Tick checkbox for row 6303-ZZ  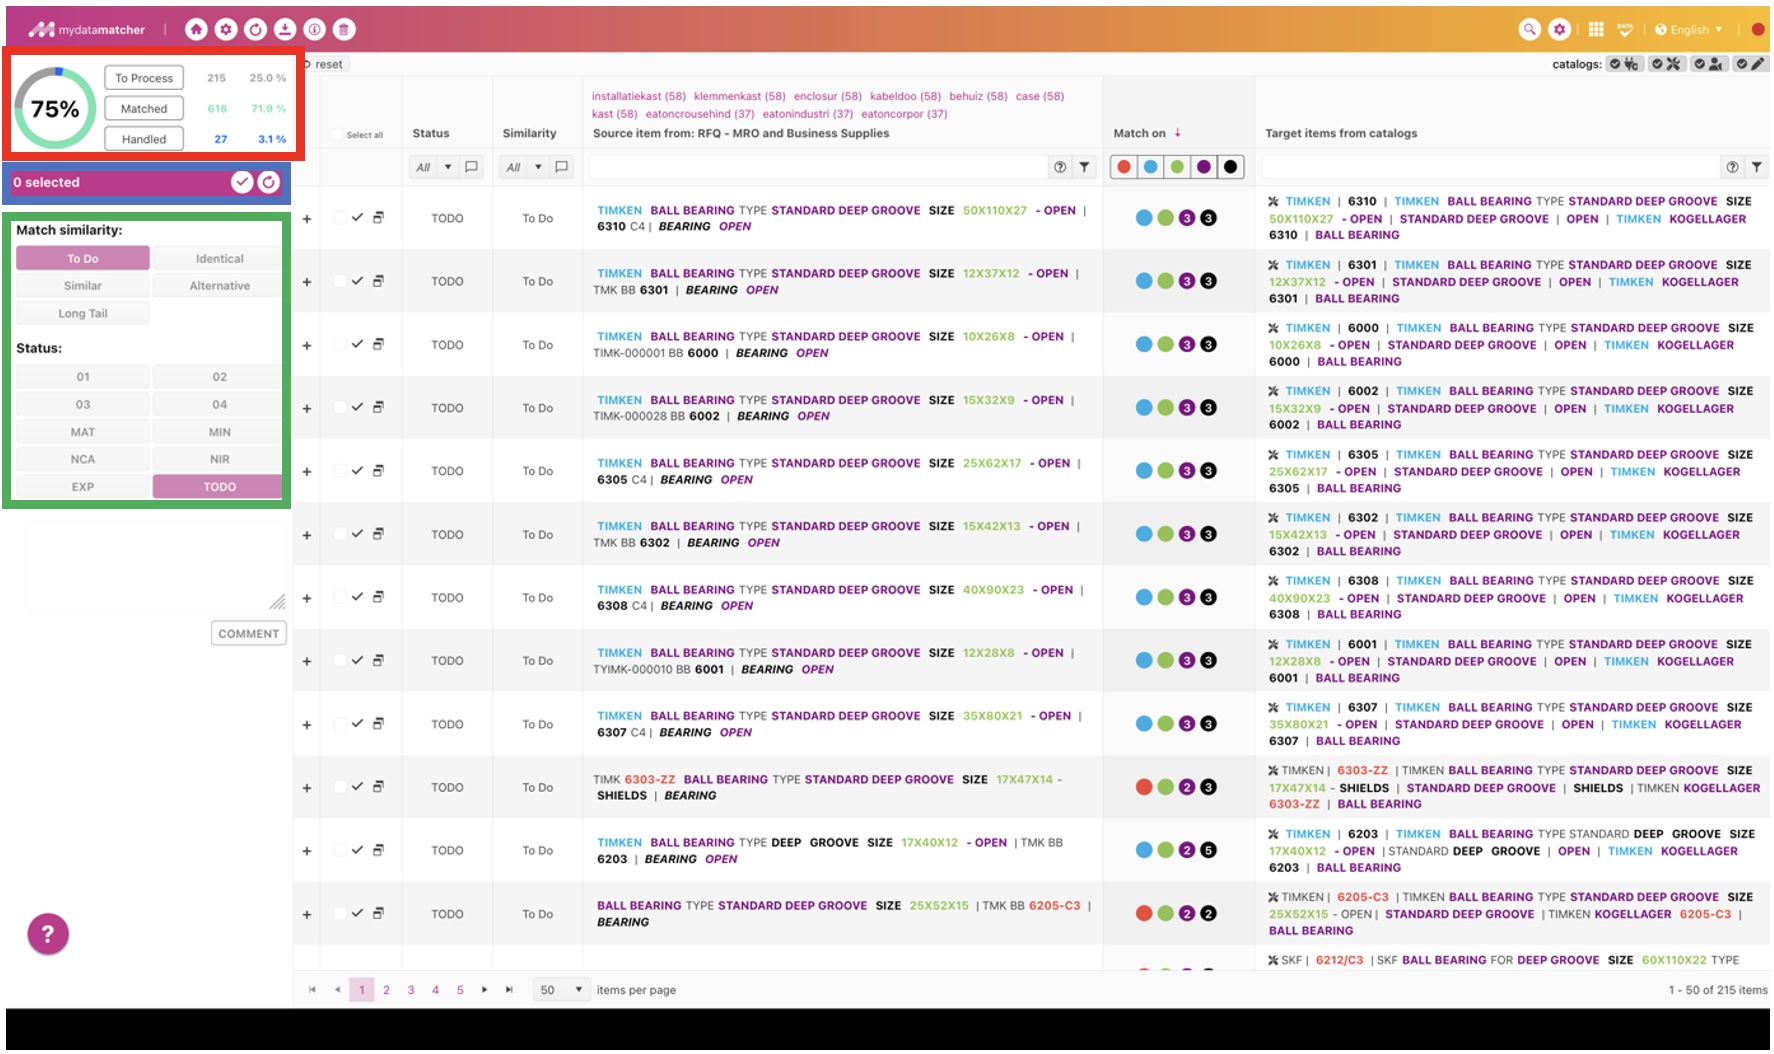click(340, 787)
